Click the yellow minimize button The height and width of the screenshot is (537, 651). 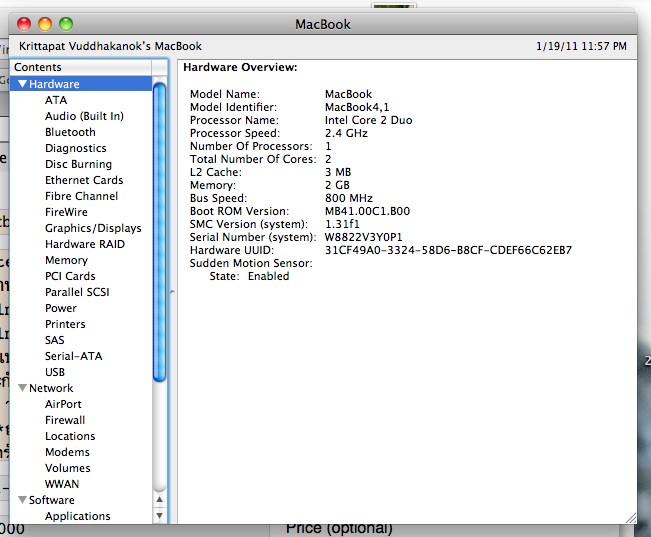tap(45, 24)
